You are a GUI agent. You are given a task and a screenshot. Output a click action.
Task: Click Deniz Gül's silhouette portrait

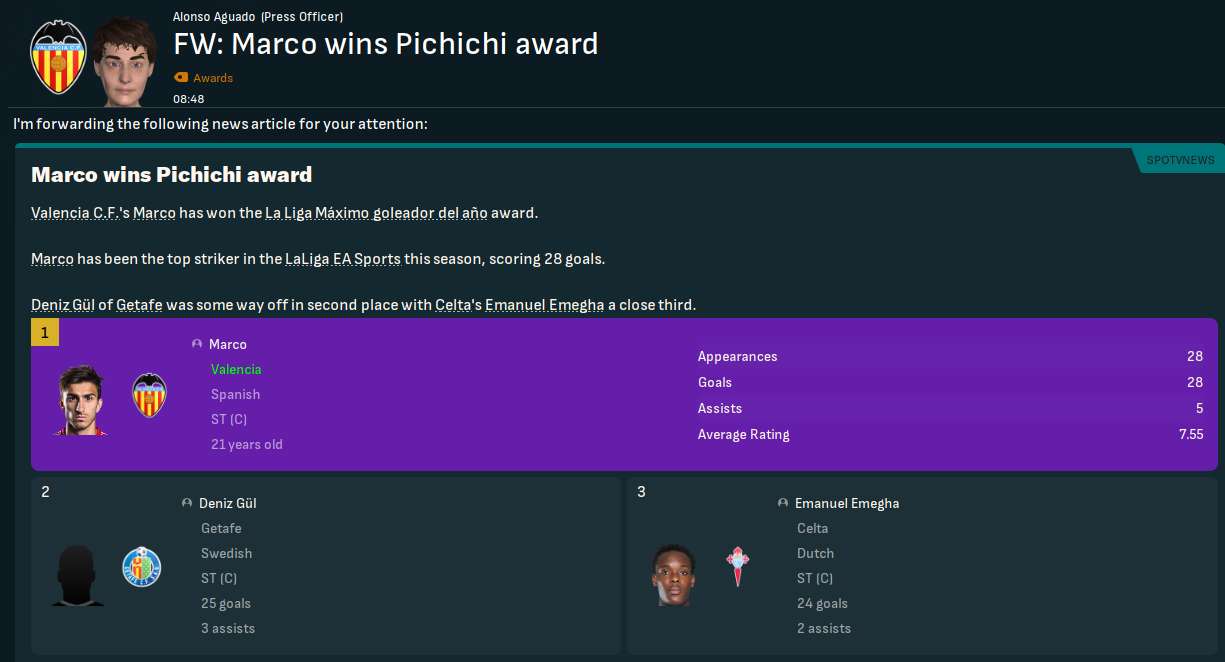coord(77,574)
